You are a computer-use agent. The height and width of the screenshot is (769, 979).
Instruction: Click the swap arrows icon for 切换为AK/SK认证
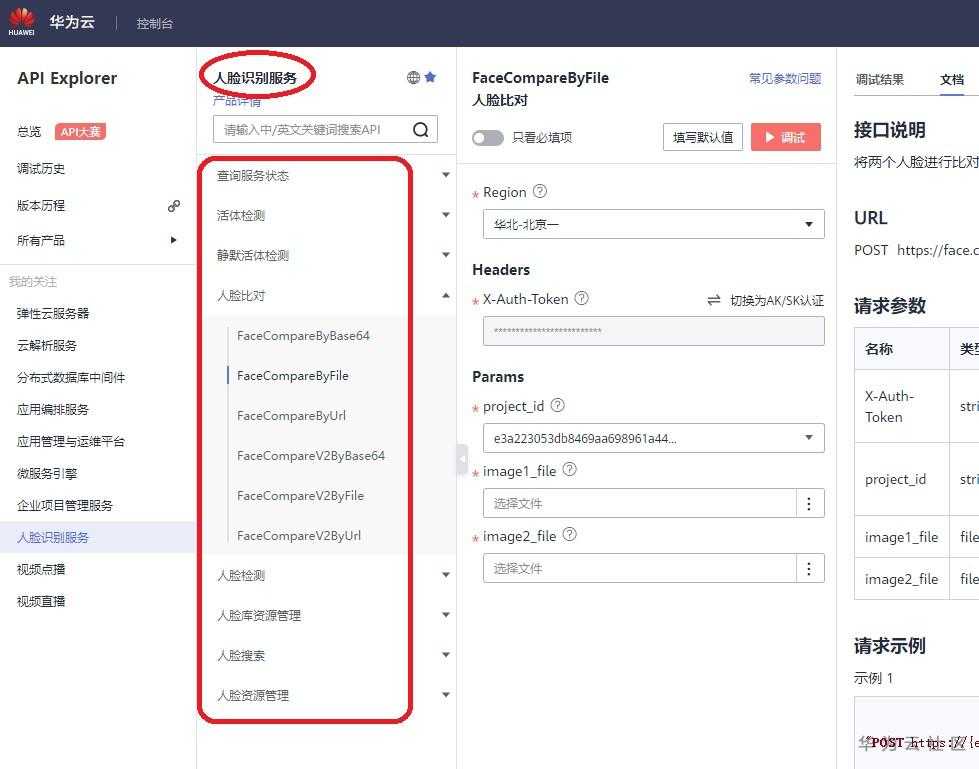coord(712,299)
